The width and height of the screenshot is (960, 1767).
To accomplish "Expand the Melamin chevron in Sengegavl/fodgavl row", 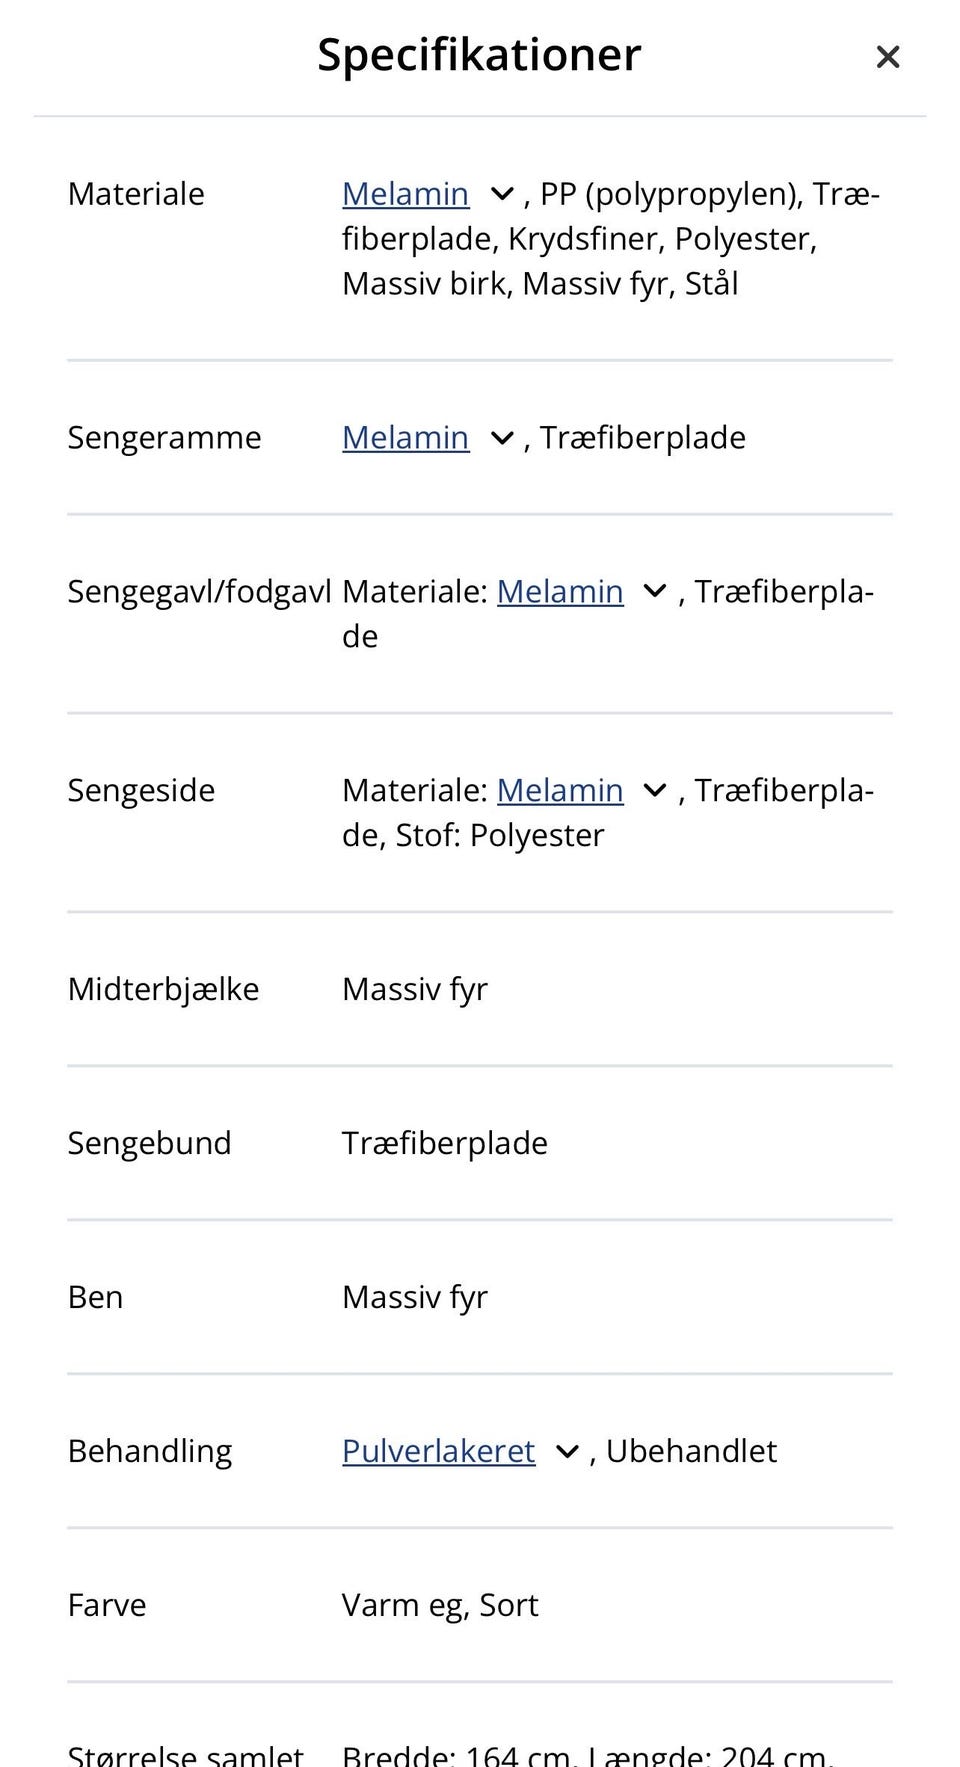I will point(653,593).
